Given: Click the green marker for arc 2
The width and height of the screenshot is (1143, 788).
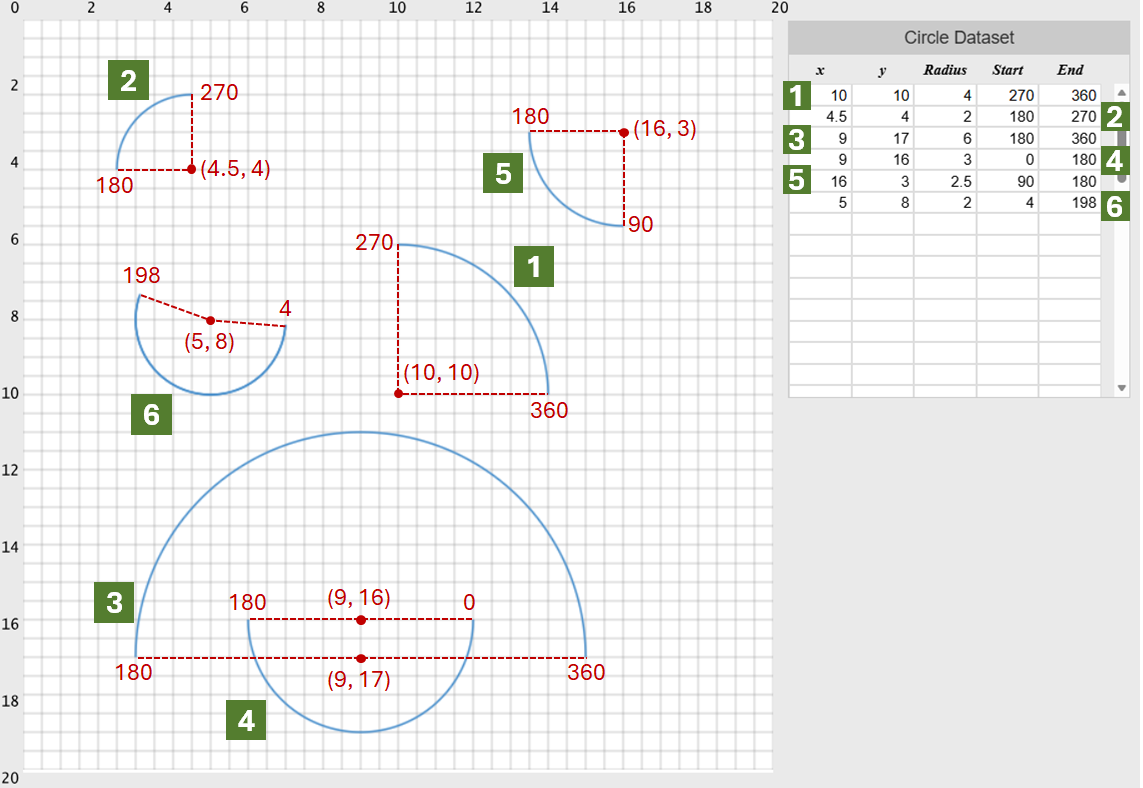Looking at the screenshot, I should click(x=126, y=82).
